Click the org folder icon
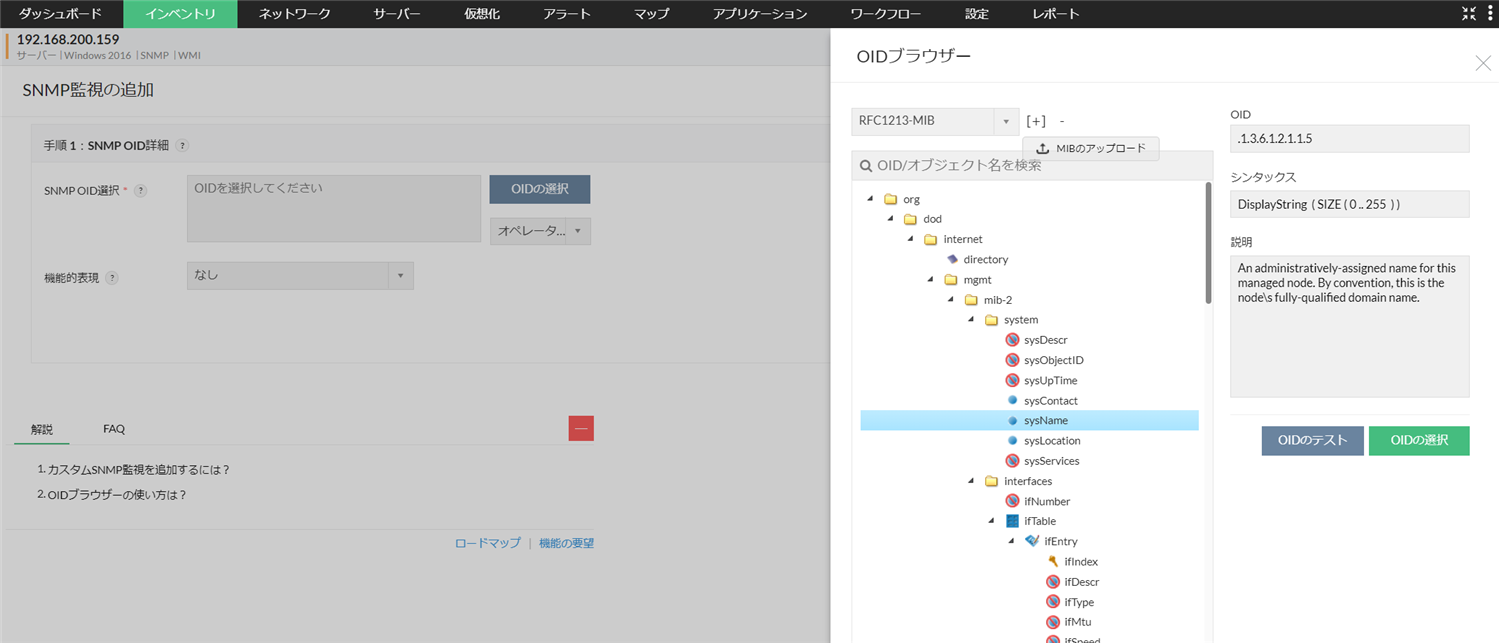Image resolution: width=1499 pixels, height=643 pixels. point(890,199)
